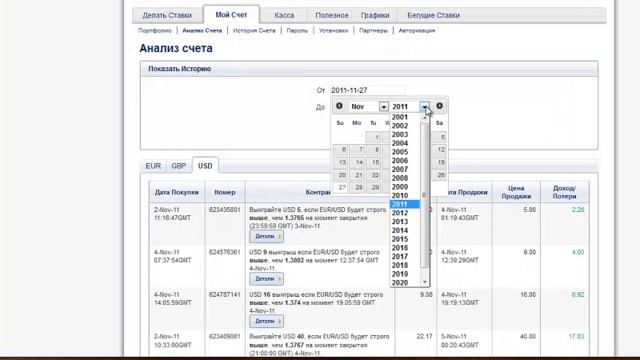
Task: Select year 2001 in list
Action: click(400, 117)
